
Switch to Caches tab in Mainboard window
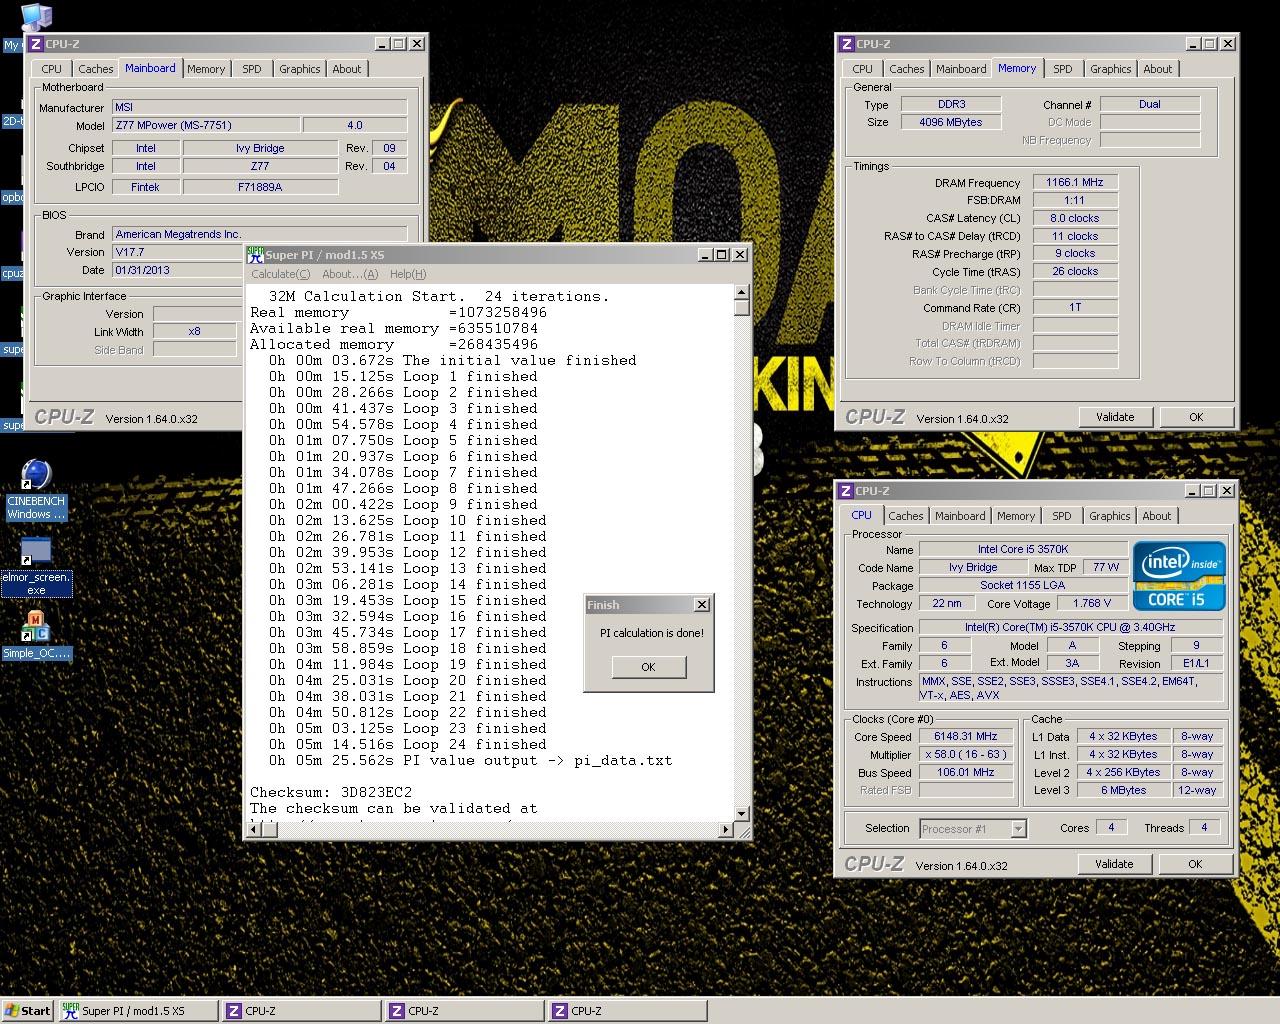tap(96, 69)
